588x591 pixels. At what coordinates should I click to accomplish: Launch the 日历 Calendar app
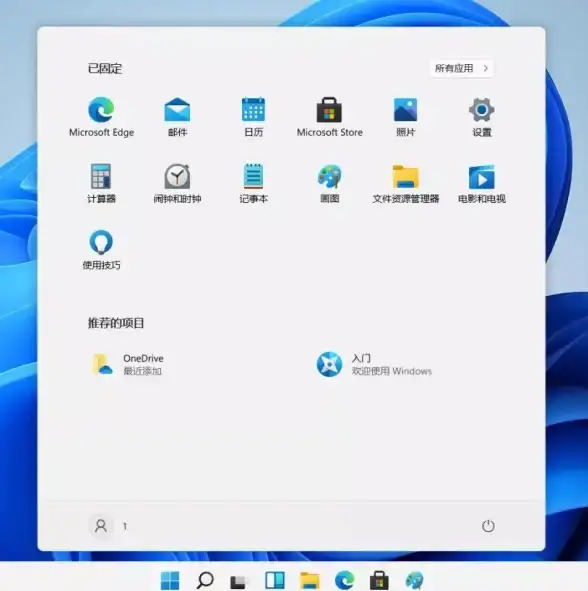click(253, 116)
